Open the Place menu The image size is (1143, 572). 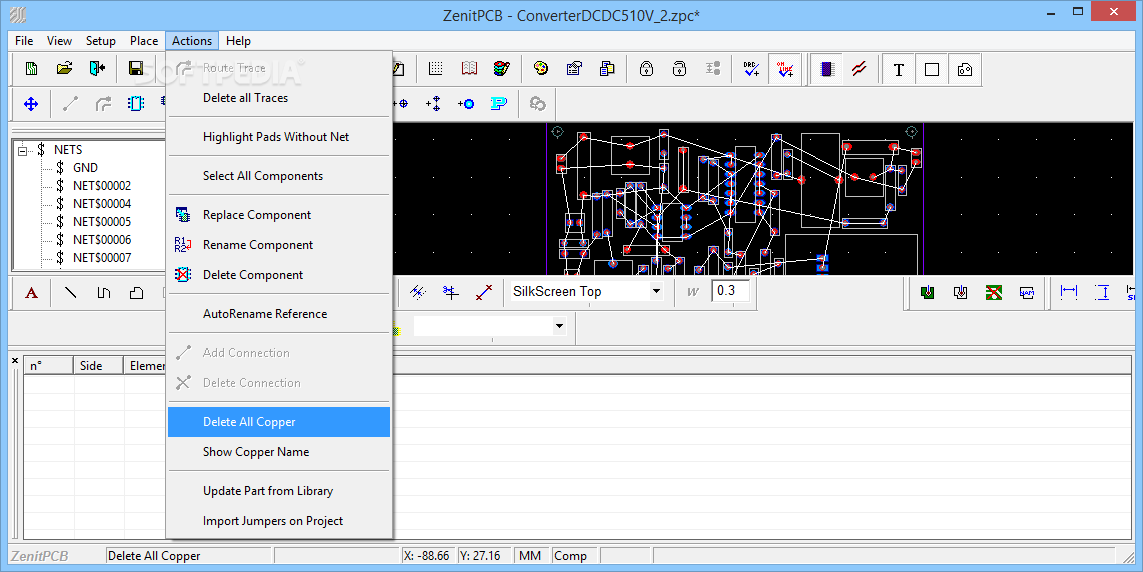pos(144,41)
